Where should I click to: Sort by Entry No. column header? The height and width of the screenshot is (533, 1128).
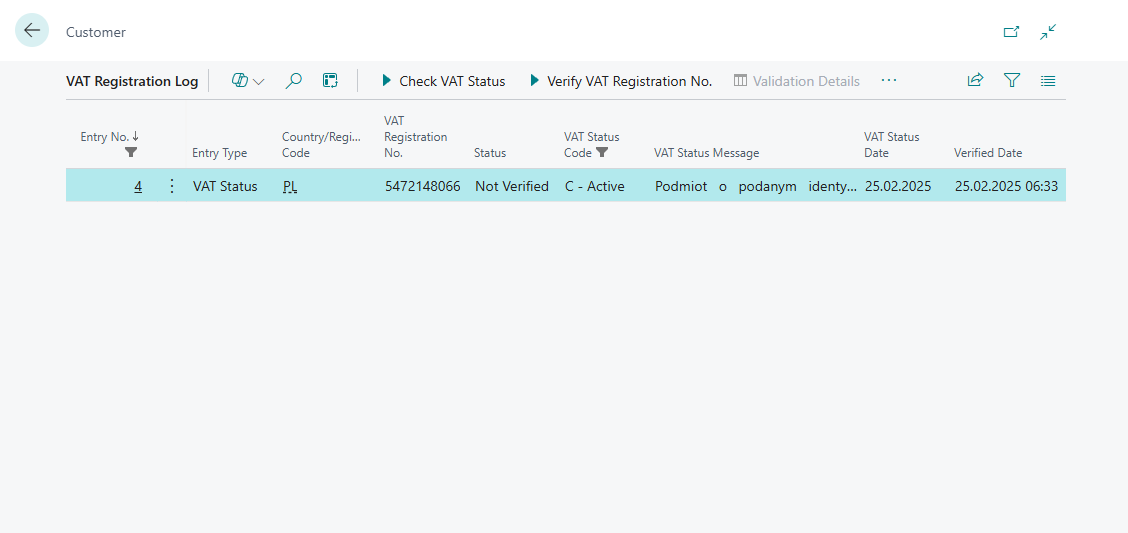(109, 137)
